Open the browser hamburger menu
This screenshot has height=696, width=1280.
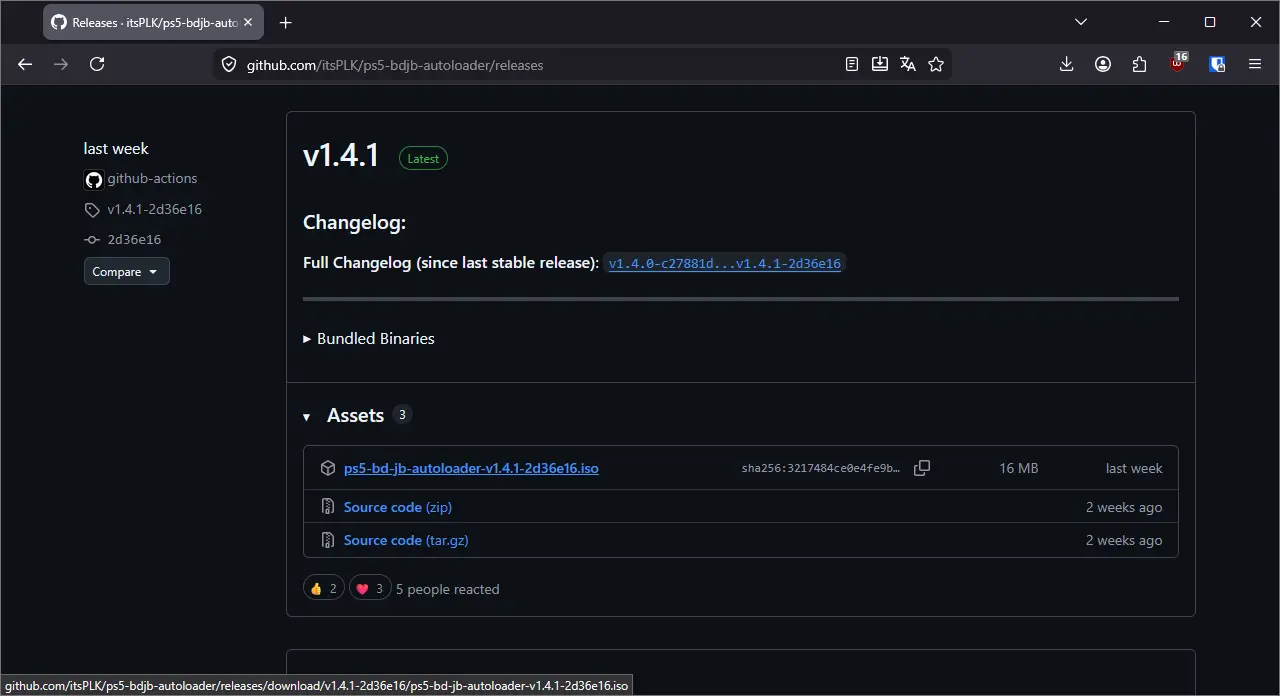point(1255,64)
